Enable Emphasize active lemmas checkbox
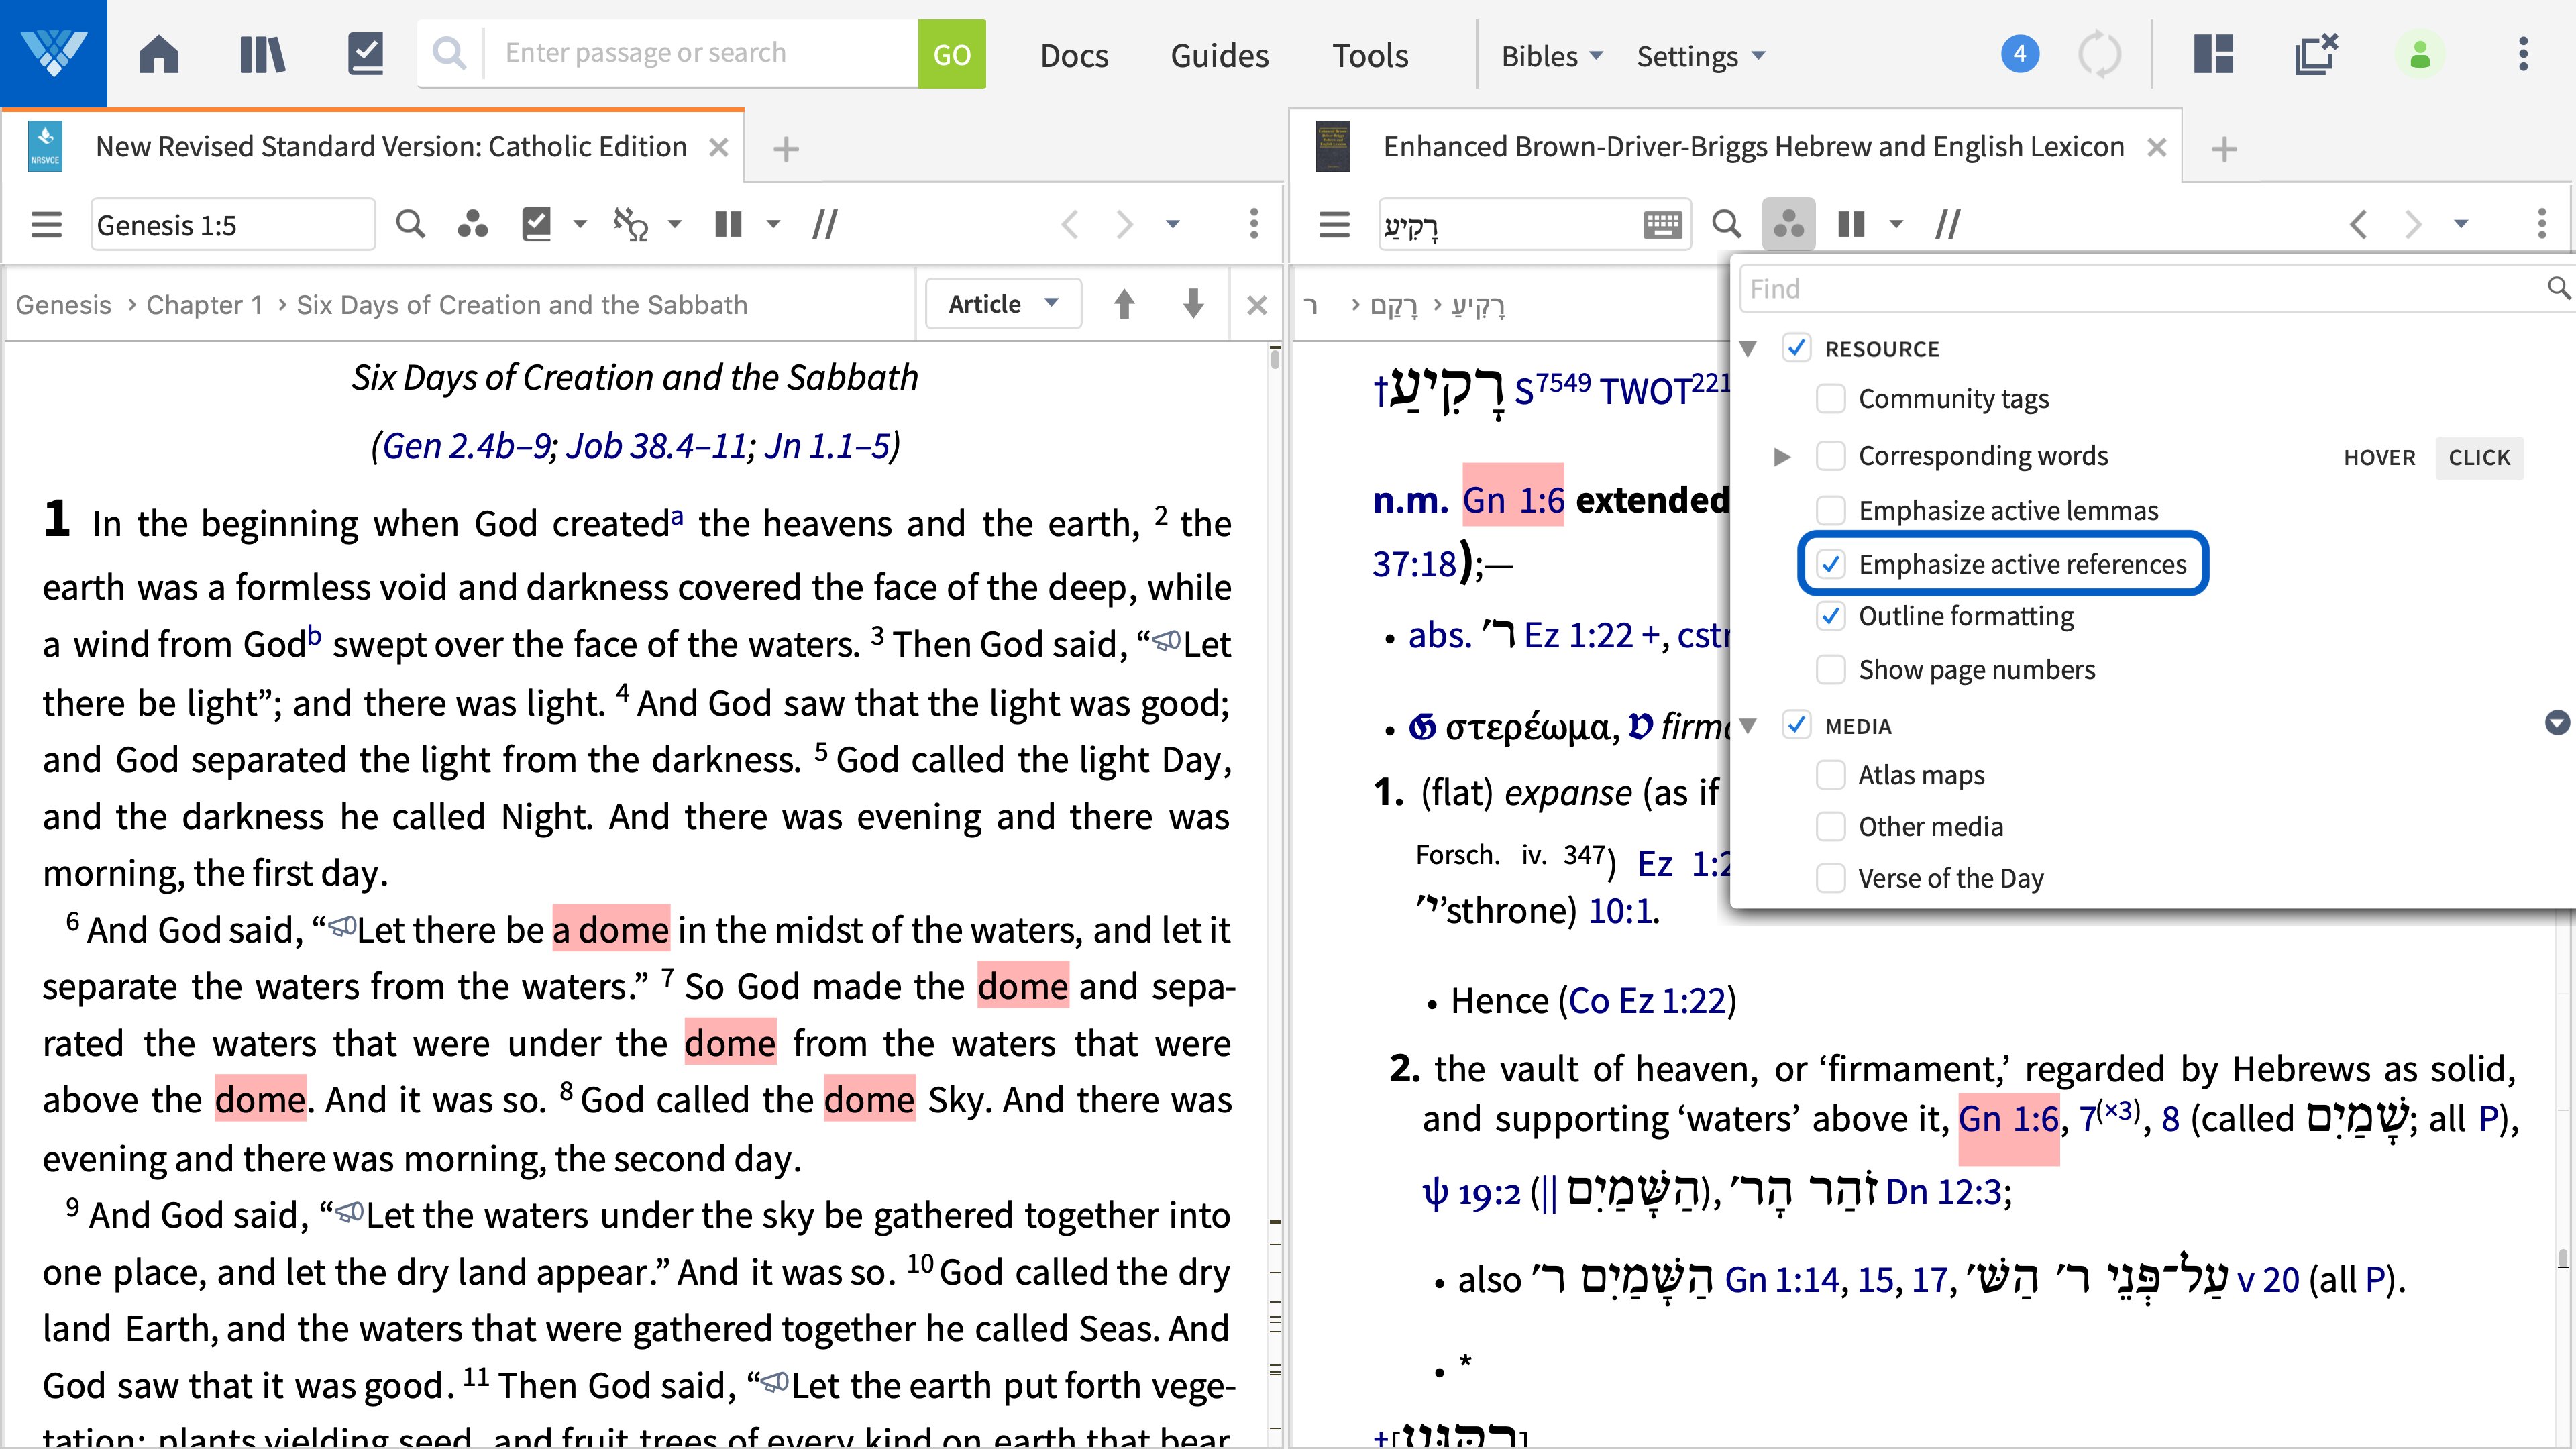2576x1449 pixels. pos(1831,511)
